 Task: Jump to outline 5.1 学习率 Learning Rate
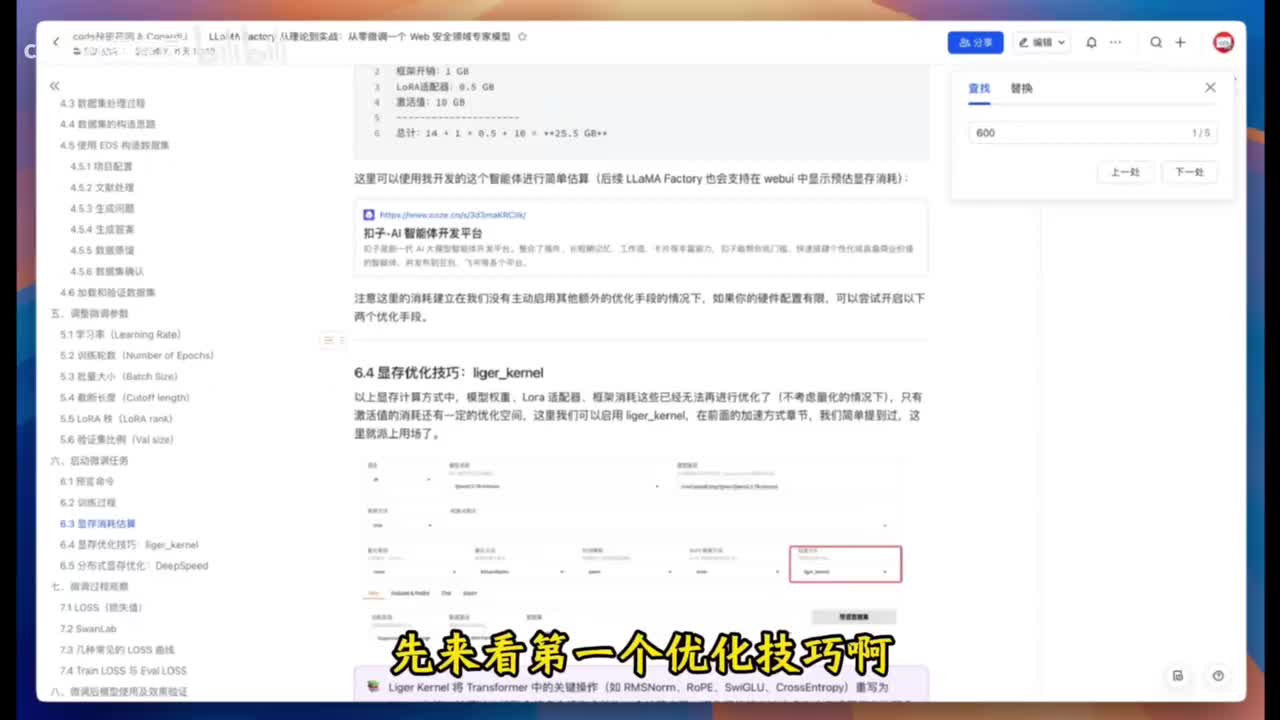coord(120,334)
